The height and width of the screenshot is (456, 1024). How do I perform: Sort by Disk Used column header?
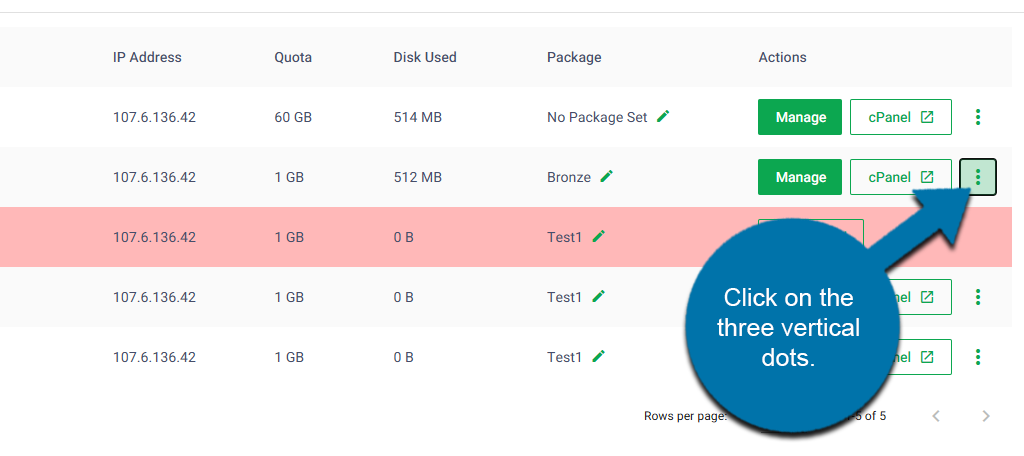tap(425, 57)
